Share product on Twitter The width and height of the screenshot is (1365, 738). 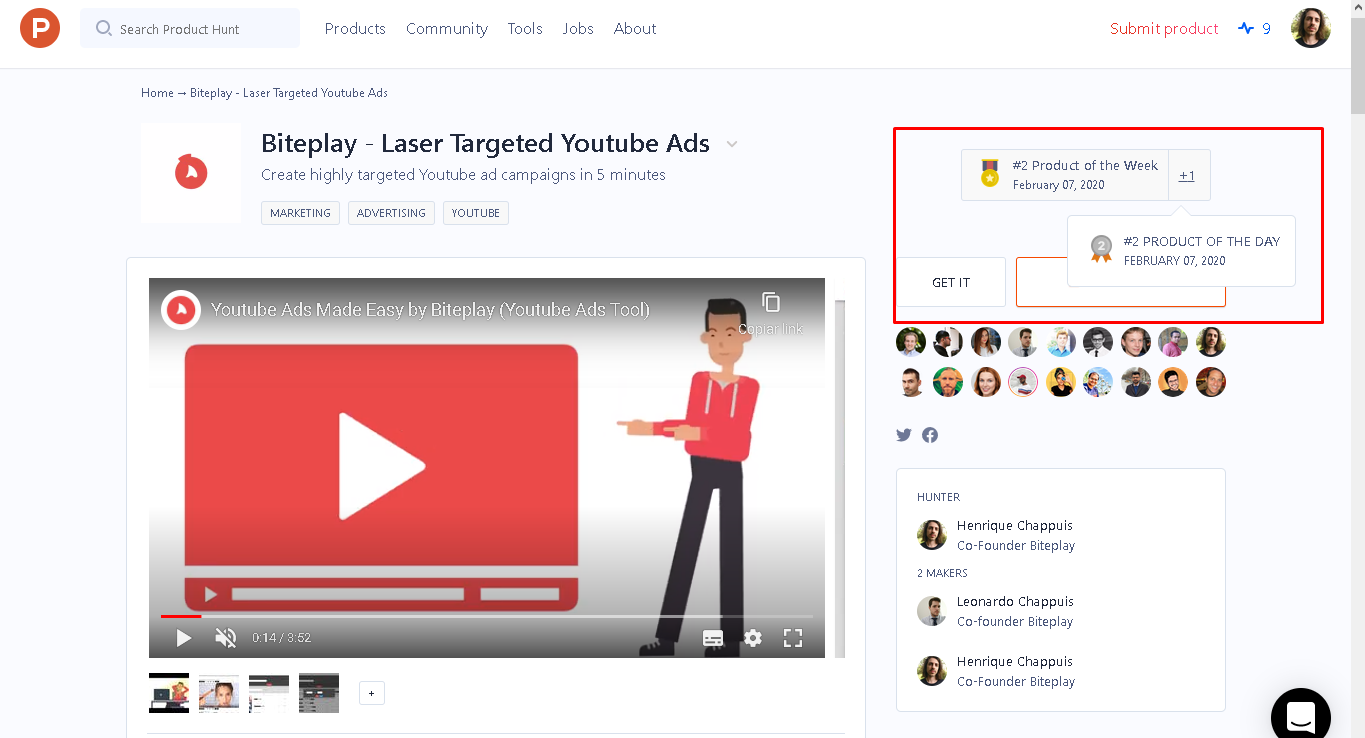click(x=904, y=435)
